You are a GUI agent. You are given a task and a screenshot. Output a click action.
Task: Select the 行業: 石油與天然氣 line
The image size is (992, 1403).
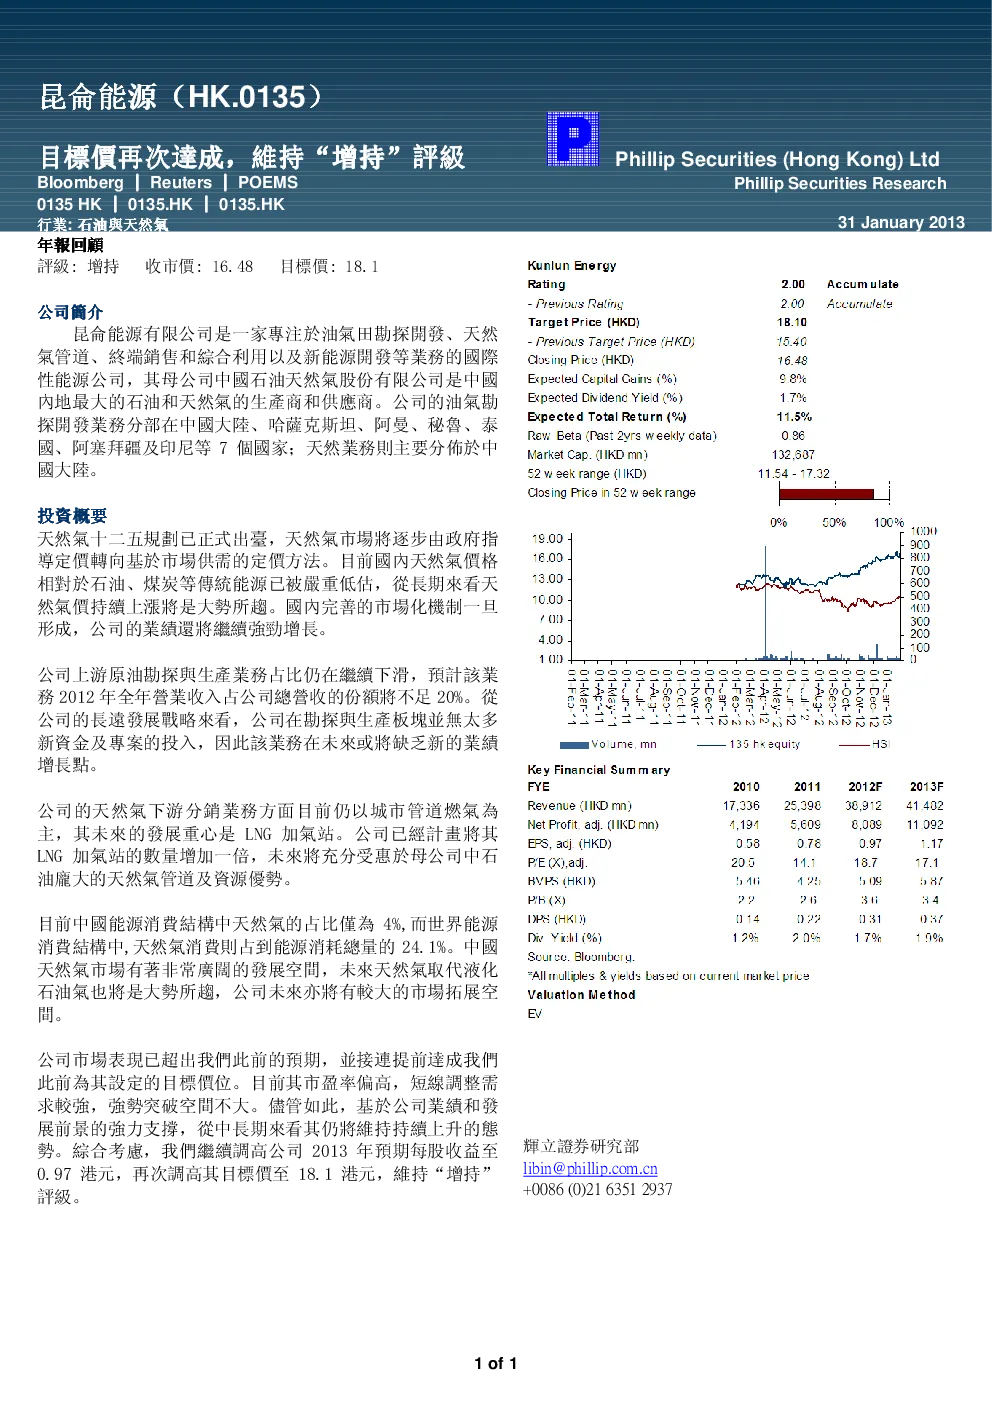103,225
